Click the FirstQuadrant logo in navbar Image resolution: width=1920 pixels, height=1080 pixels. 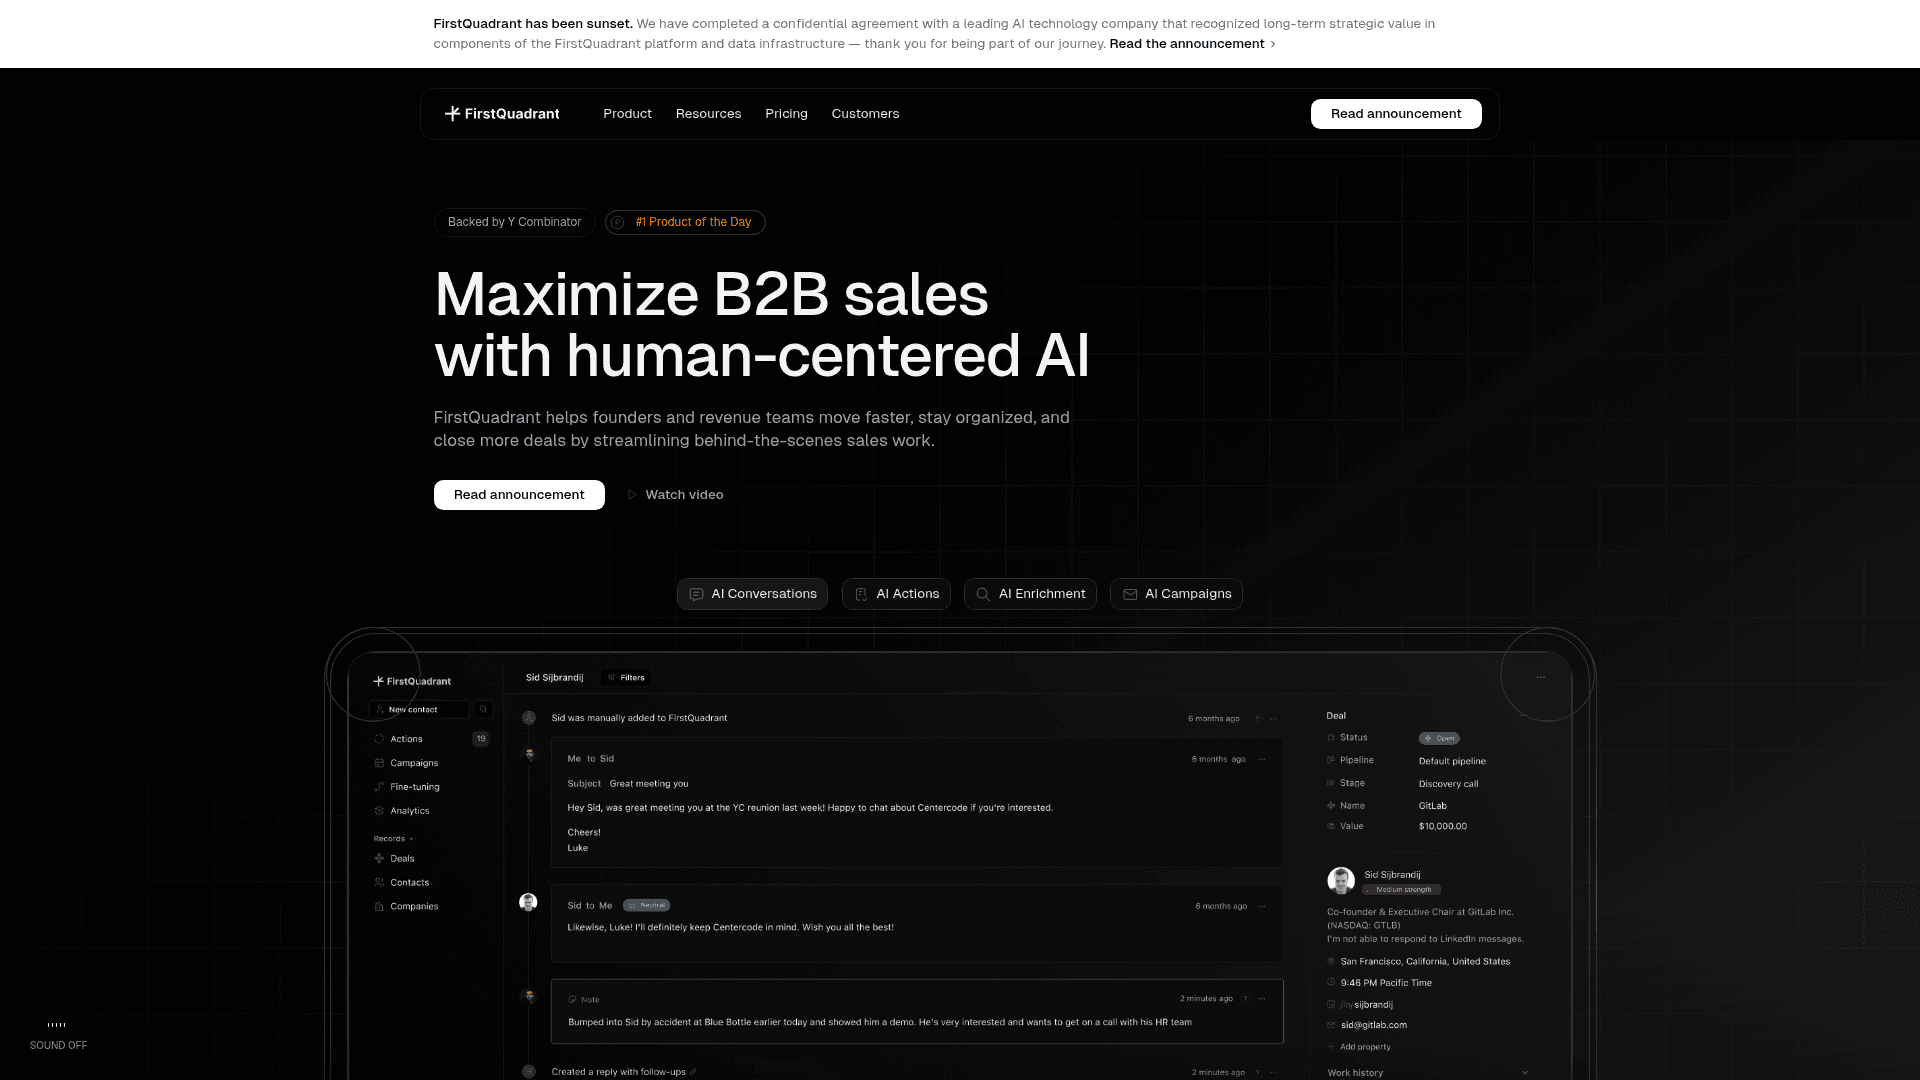click(x=502, y=114)
